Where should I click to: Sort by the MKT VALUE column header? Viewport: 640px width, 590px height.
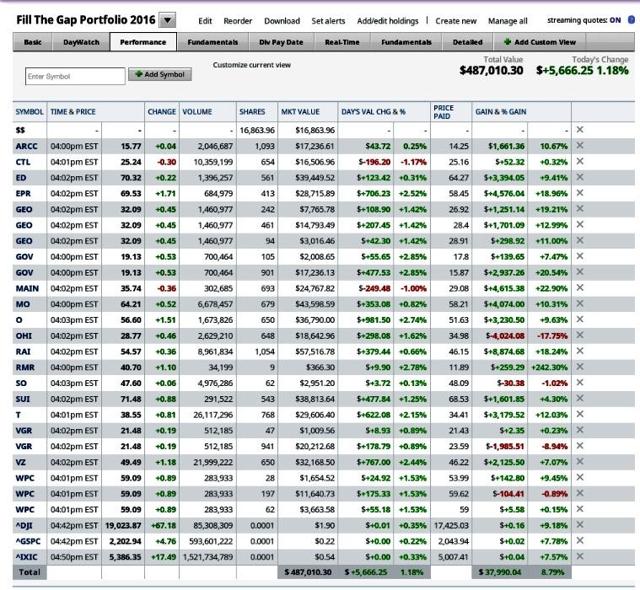(x=300, y=112)
